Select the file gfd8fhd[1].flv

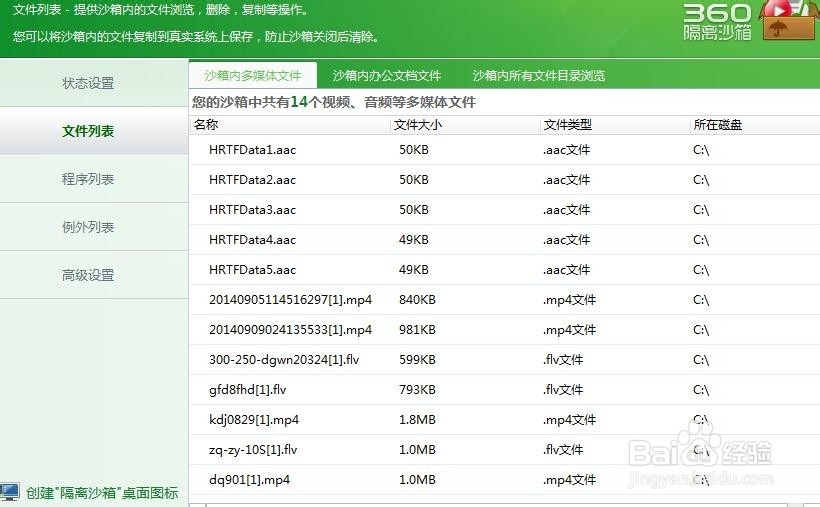(x=247, y=390)
